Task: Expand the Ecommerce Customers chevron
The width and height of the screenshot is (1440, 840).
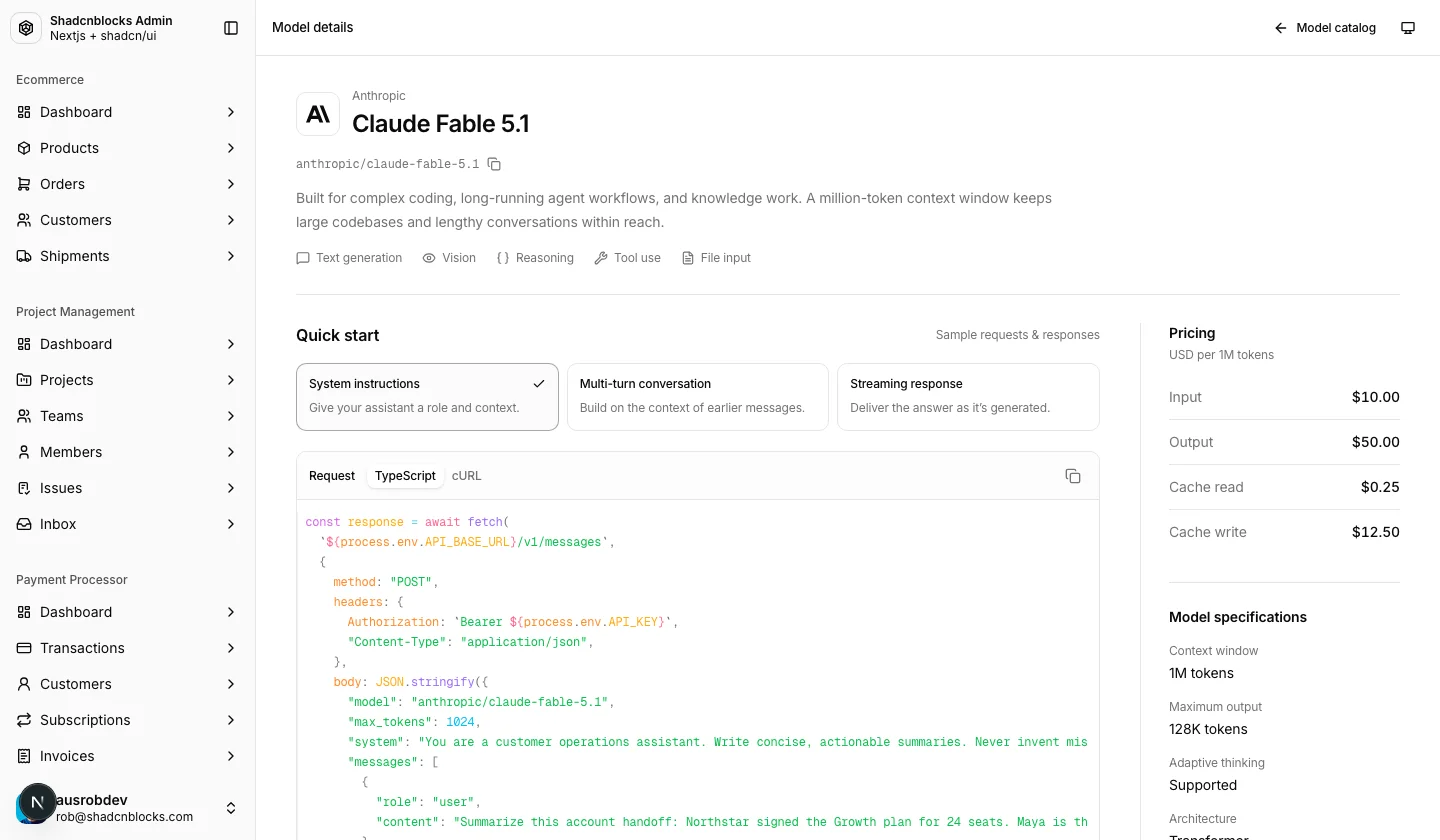Action: click(x=231, y=220)
